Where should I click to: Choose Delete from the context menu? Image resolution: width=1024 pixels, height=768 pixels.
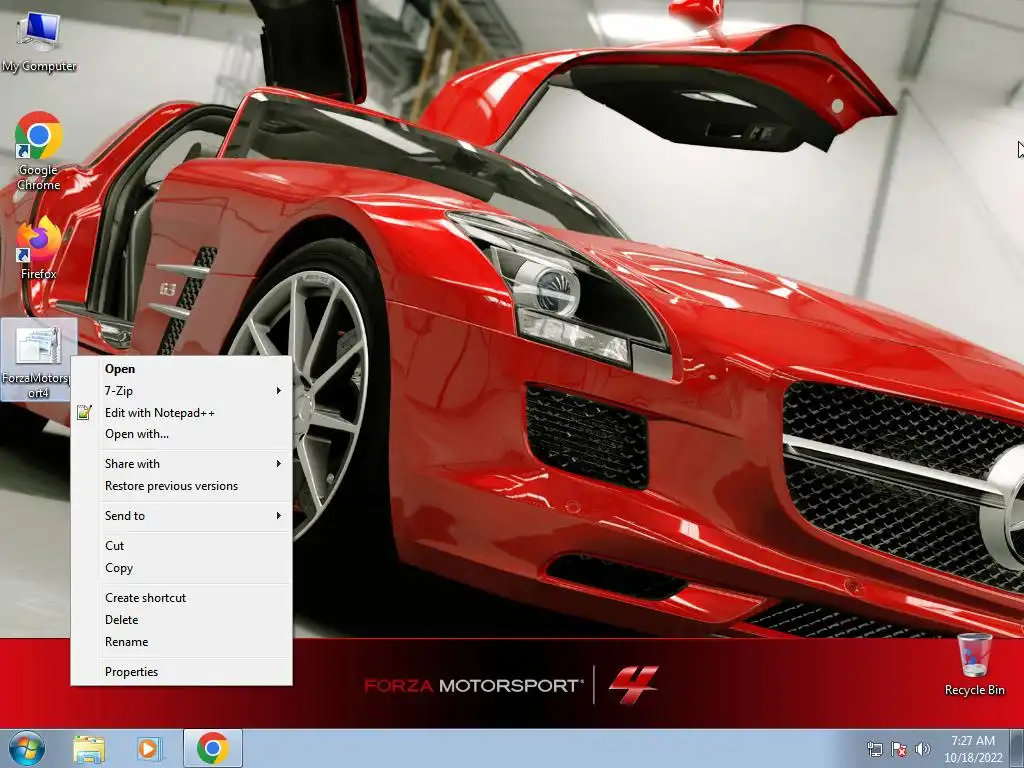click(x=182, y=620)
